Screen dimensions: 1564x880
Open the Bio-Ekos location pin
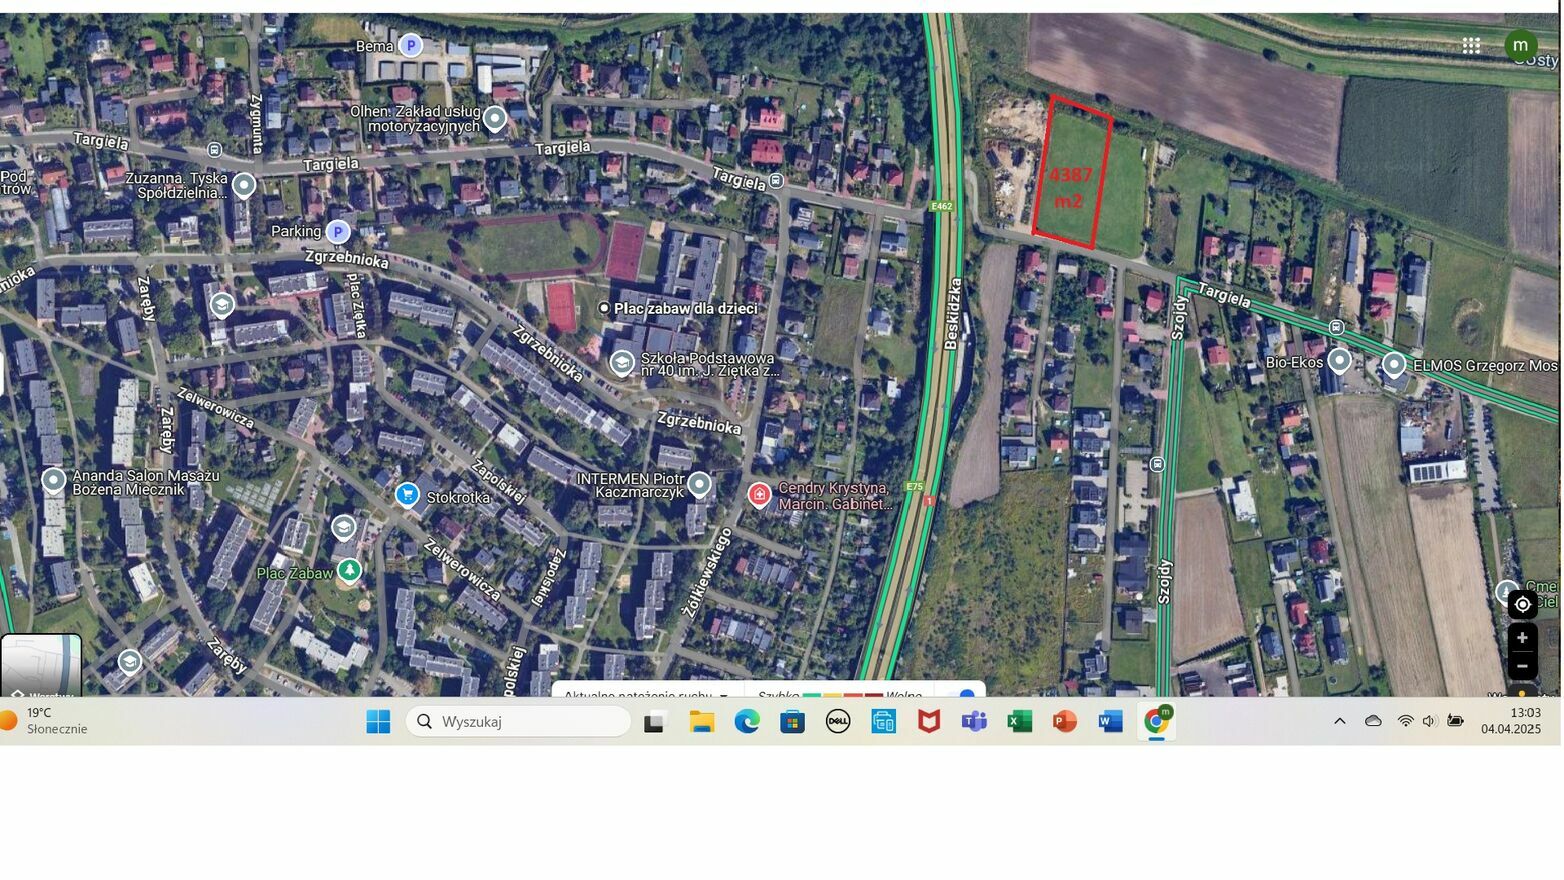tap(1339, 361)
